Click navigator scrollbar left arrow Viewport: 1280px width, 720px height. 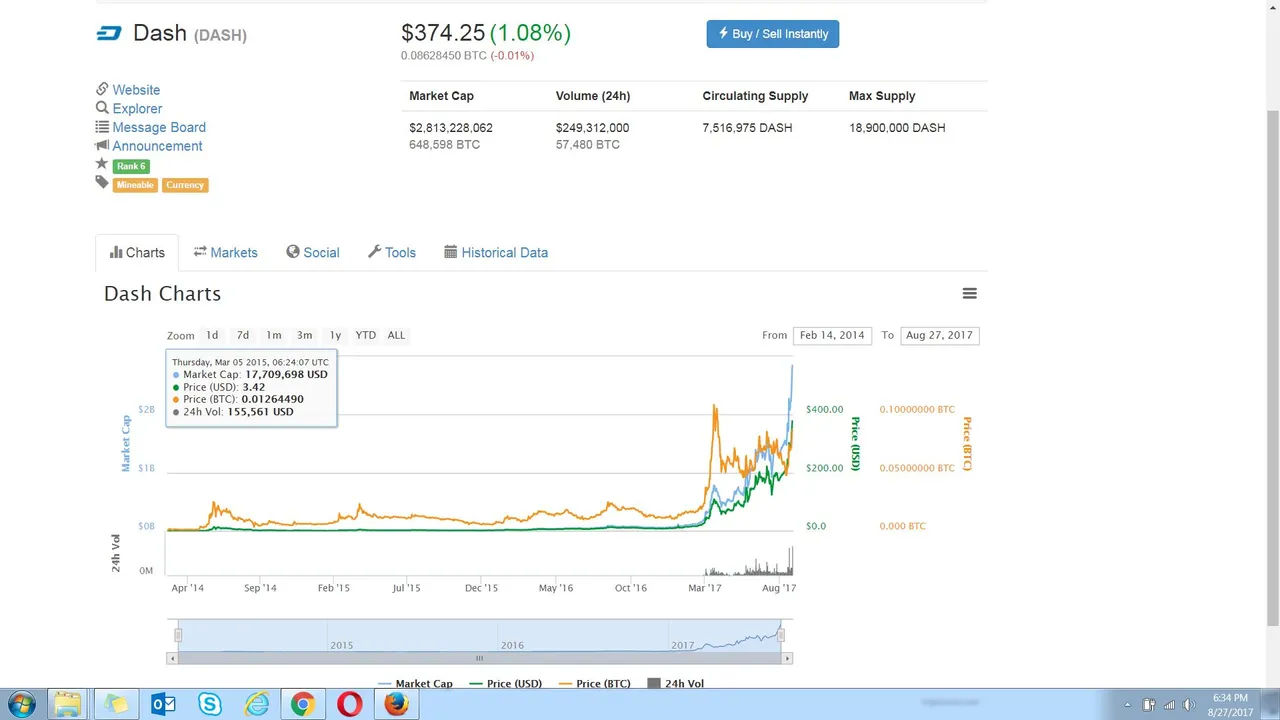point(172,658)
